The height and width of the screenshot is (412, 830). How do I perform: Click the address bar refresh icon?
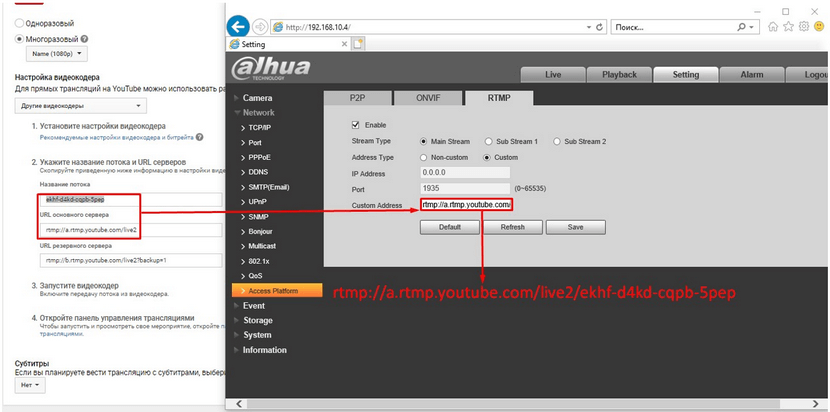[x=600, y=27]
